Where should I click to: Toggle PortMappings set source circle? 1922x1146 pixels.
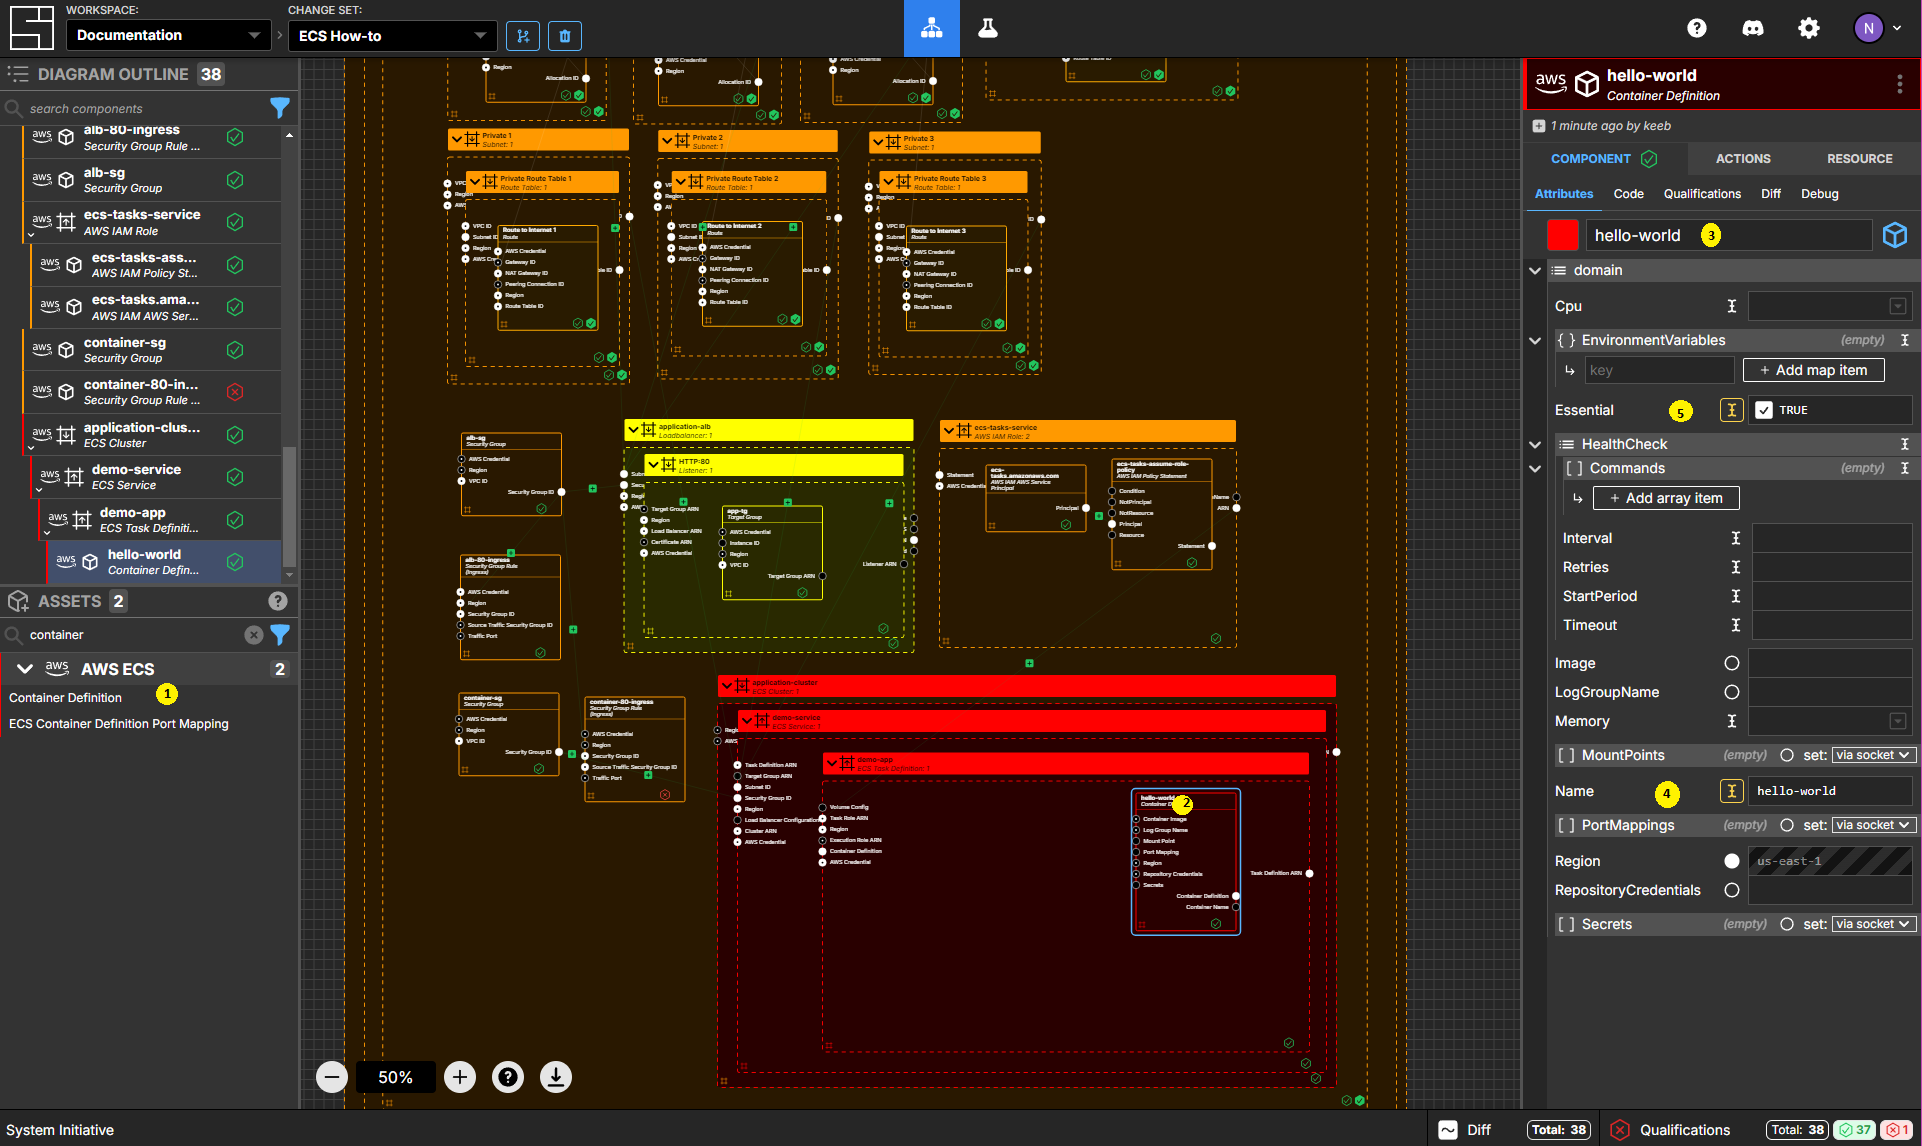coord(1787,825)
